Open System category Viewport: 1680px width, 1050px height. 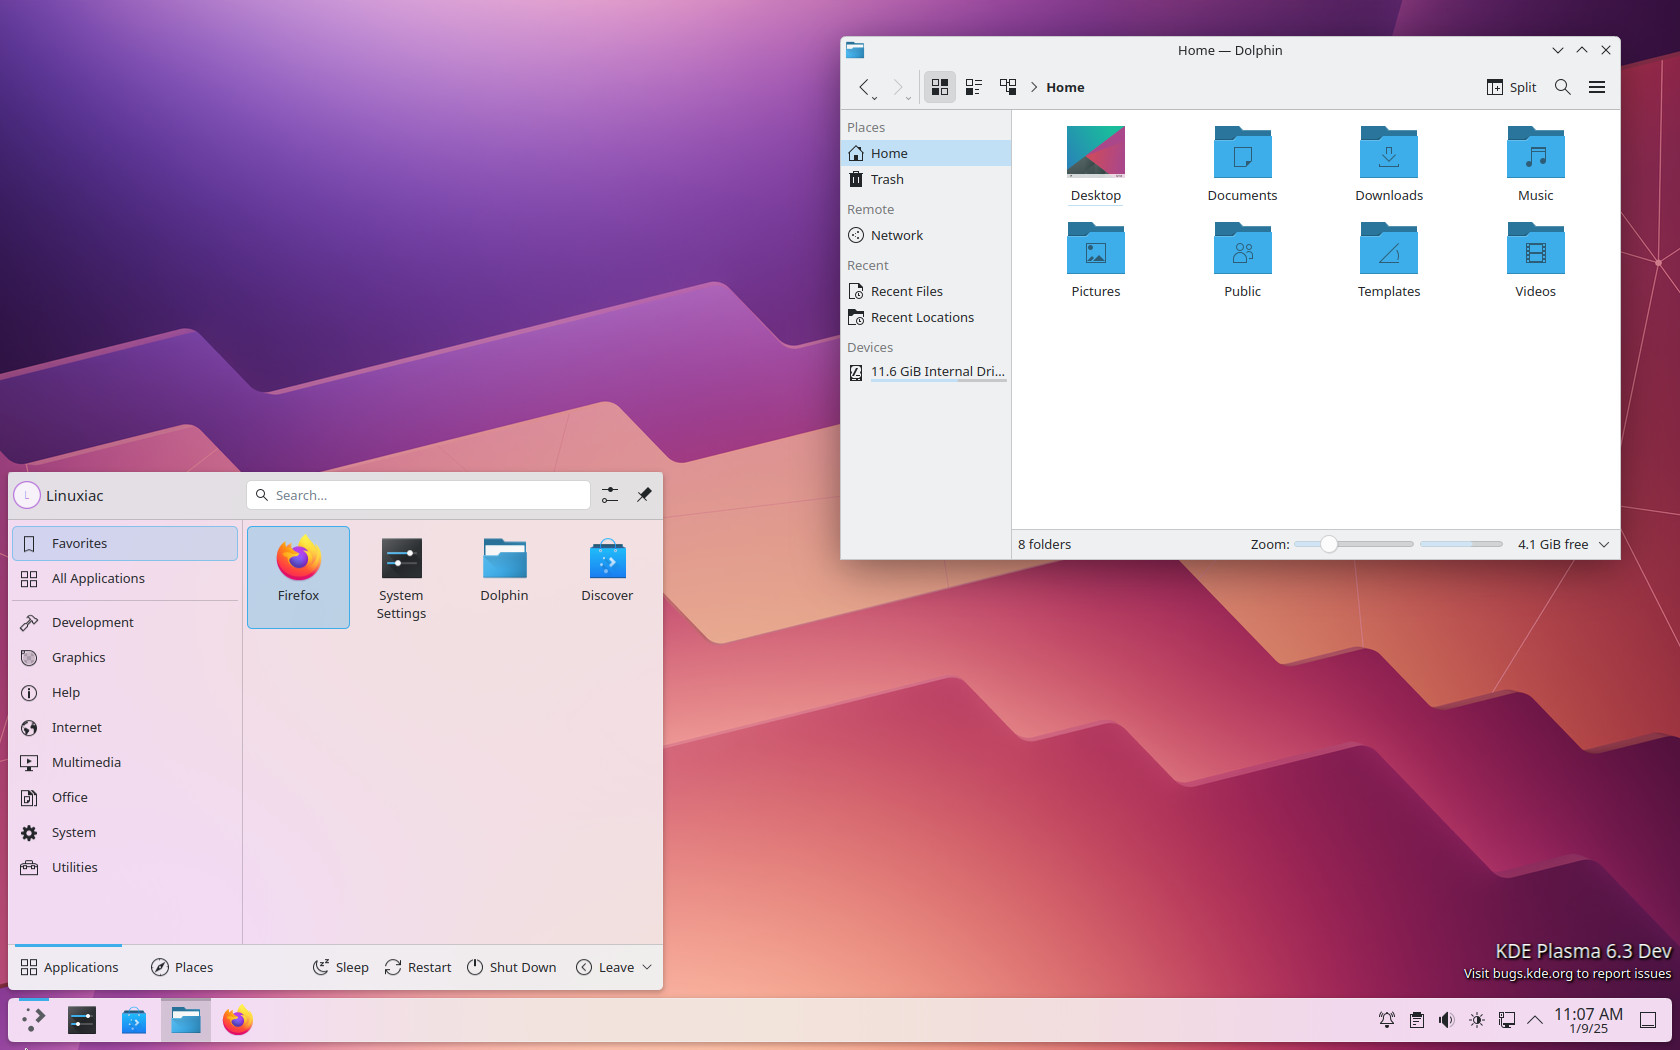pyautogui.click(x=125, y=832)
